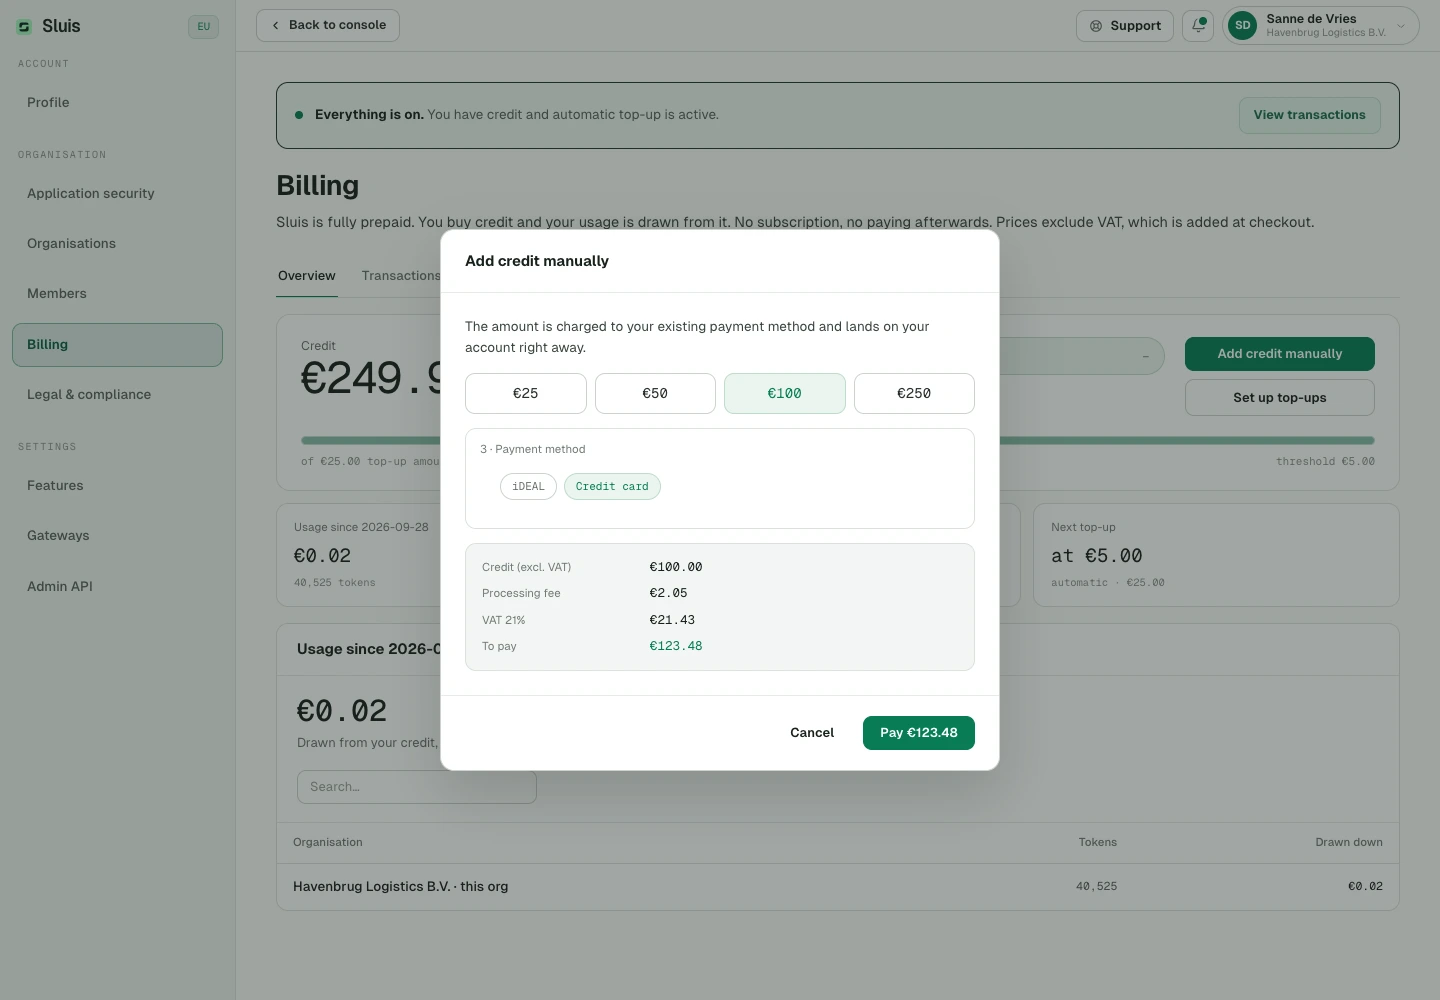The height and width of the screenshot is (1000, 1440).
Task: Select the €100 credit amount
Action: 785,393
